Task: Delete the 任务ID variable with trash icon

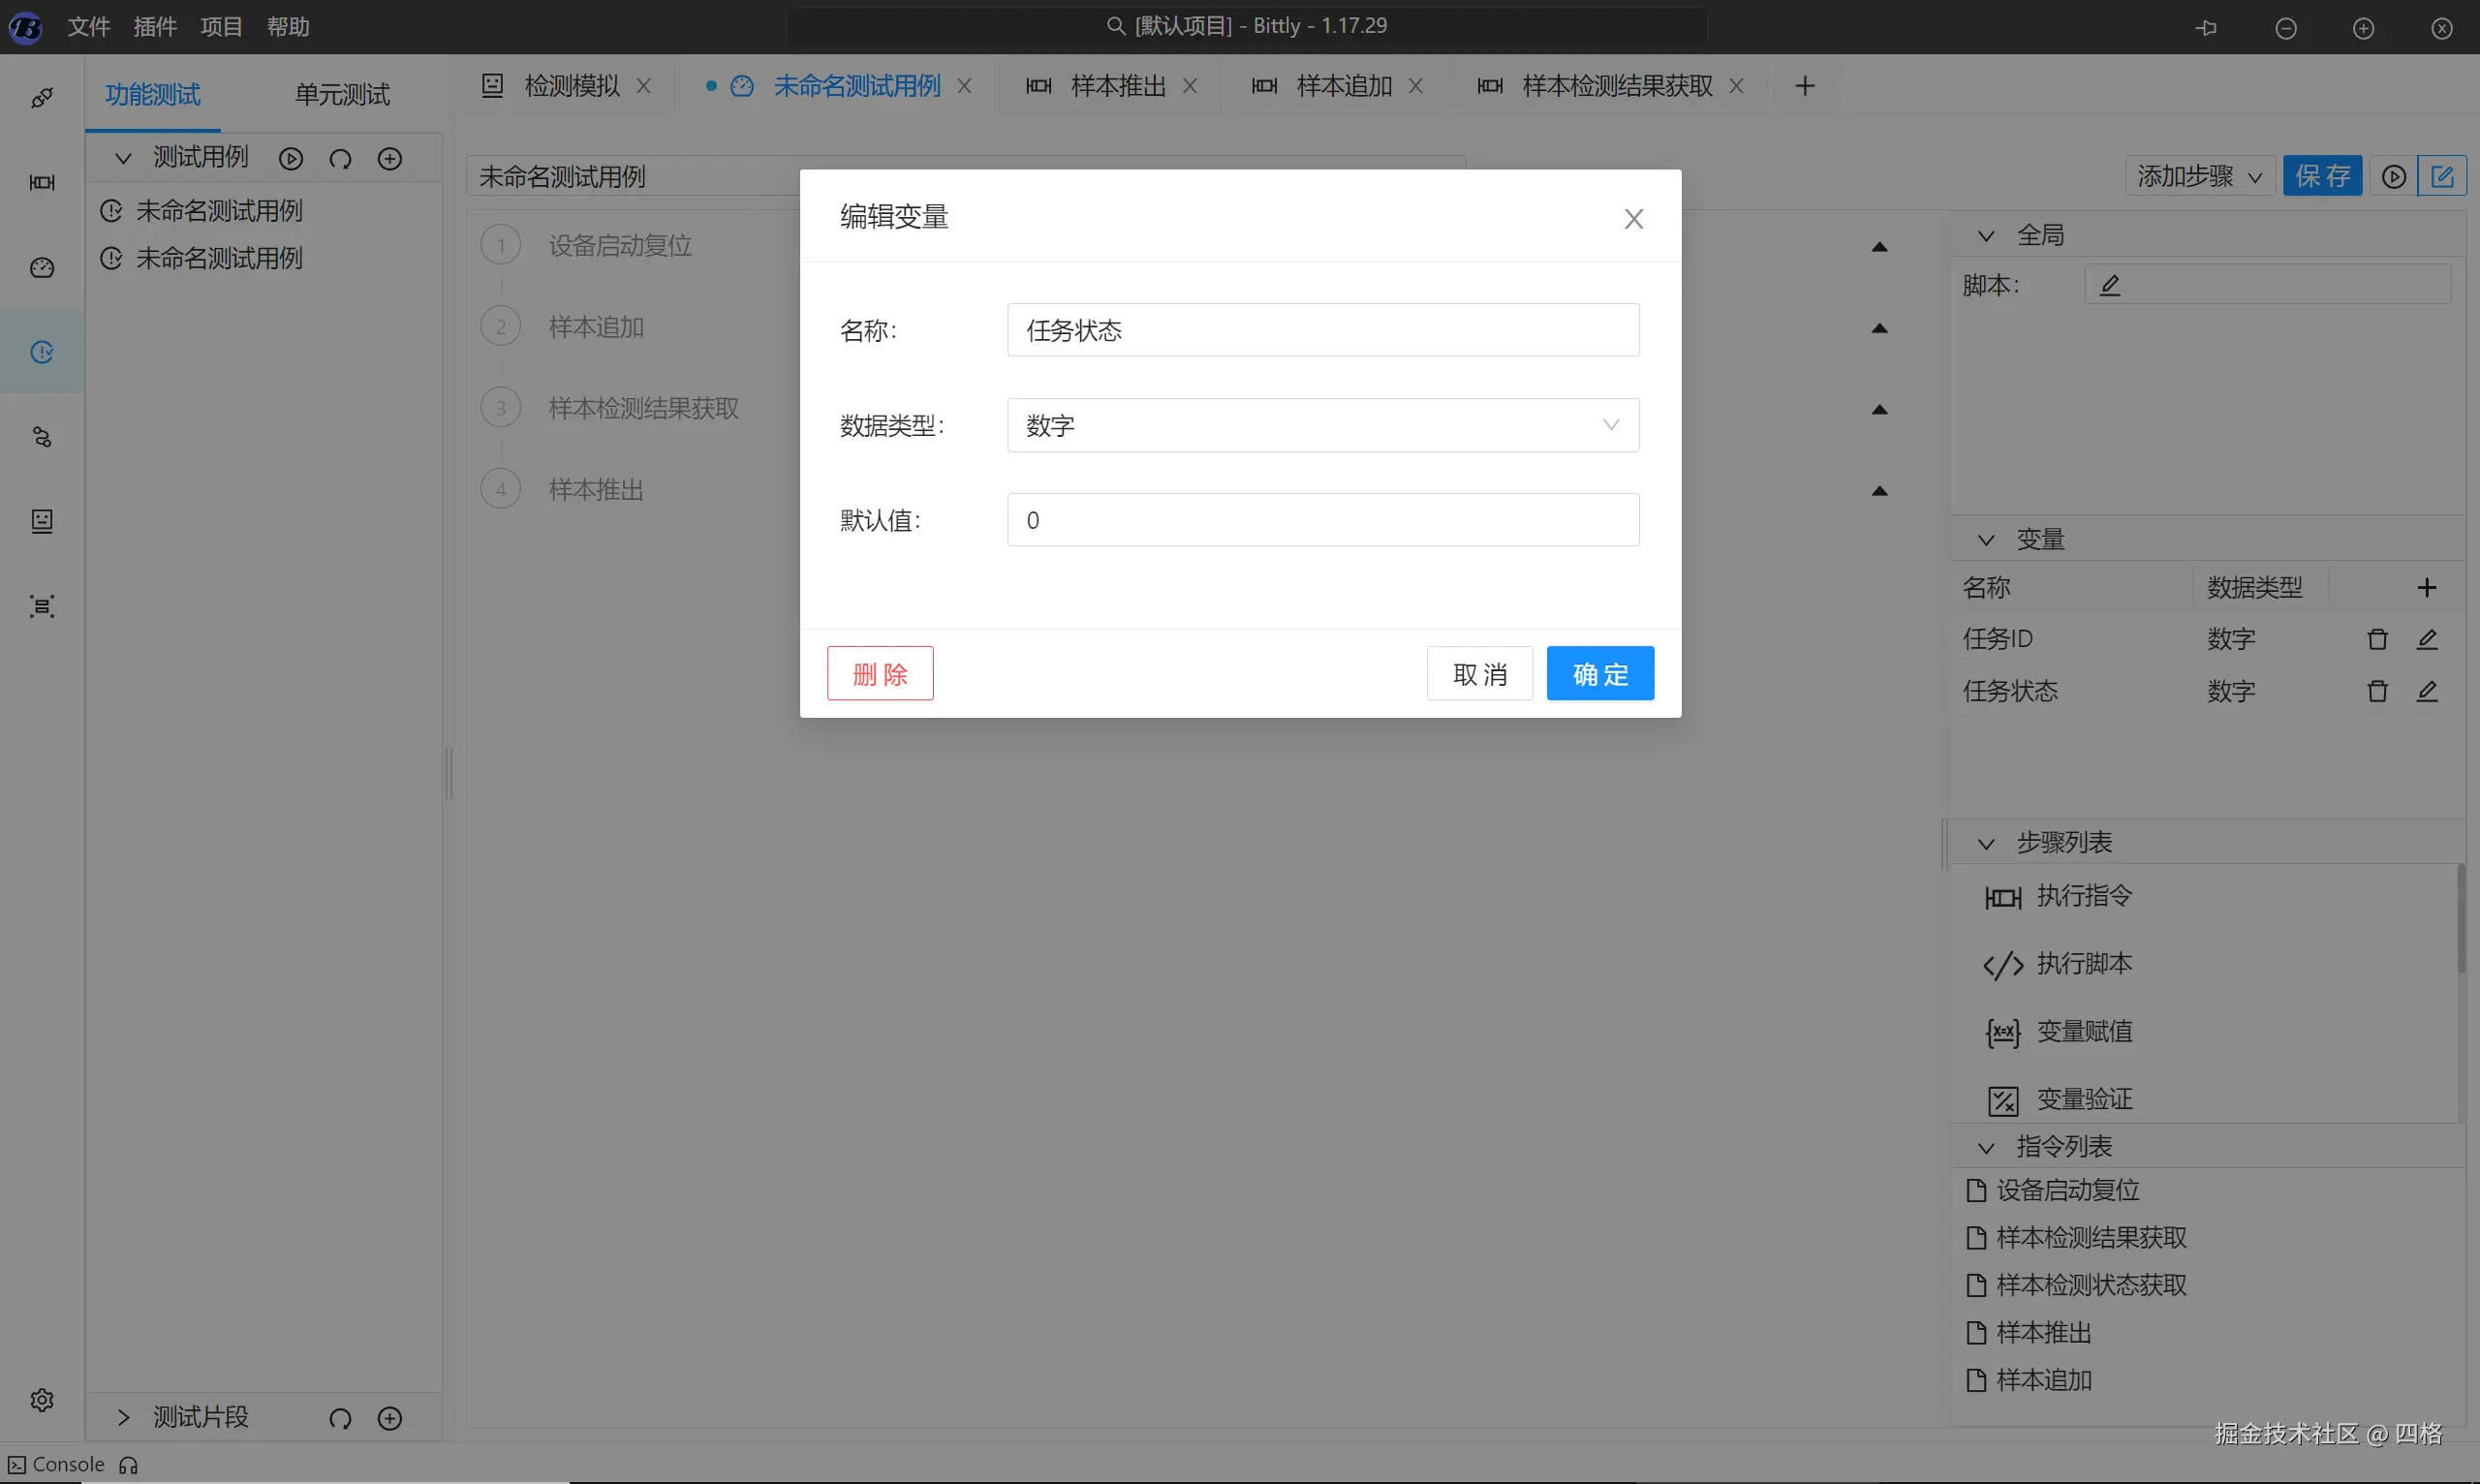Action: (2377, 639)
